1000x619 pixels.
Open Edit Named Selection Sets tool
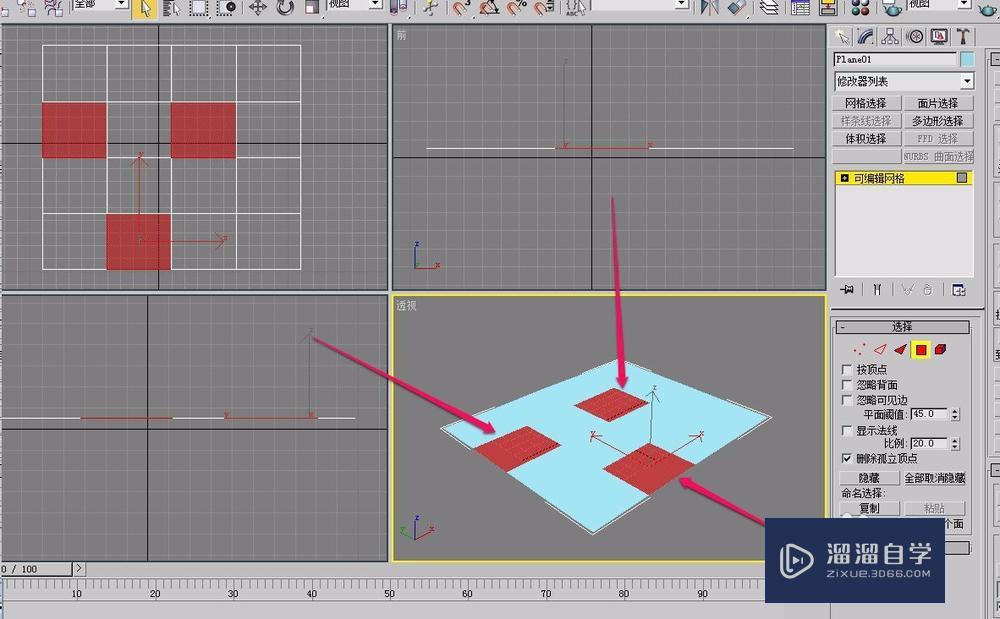(576, 8)
